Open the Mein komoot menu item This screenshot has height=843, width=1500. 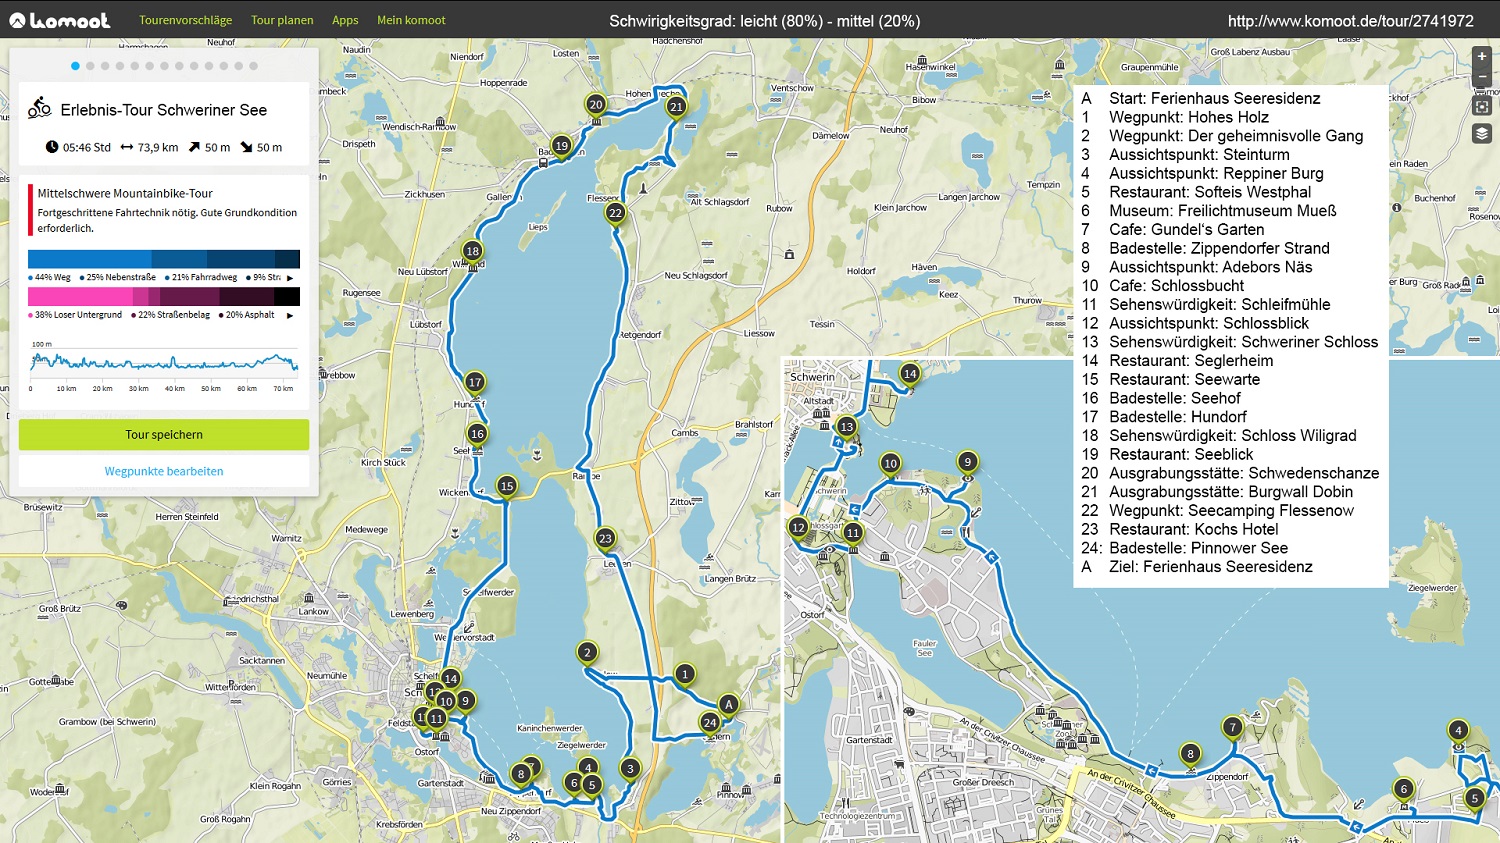[411, 20]
